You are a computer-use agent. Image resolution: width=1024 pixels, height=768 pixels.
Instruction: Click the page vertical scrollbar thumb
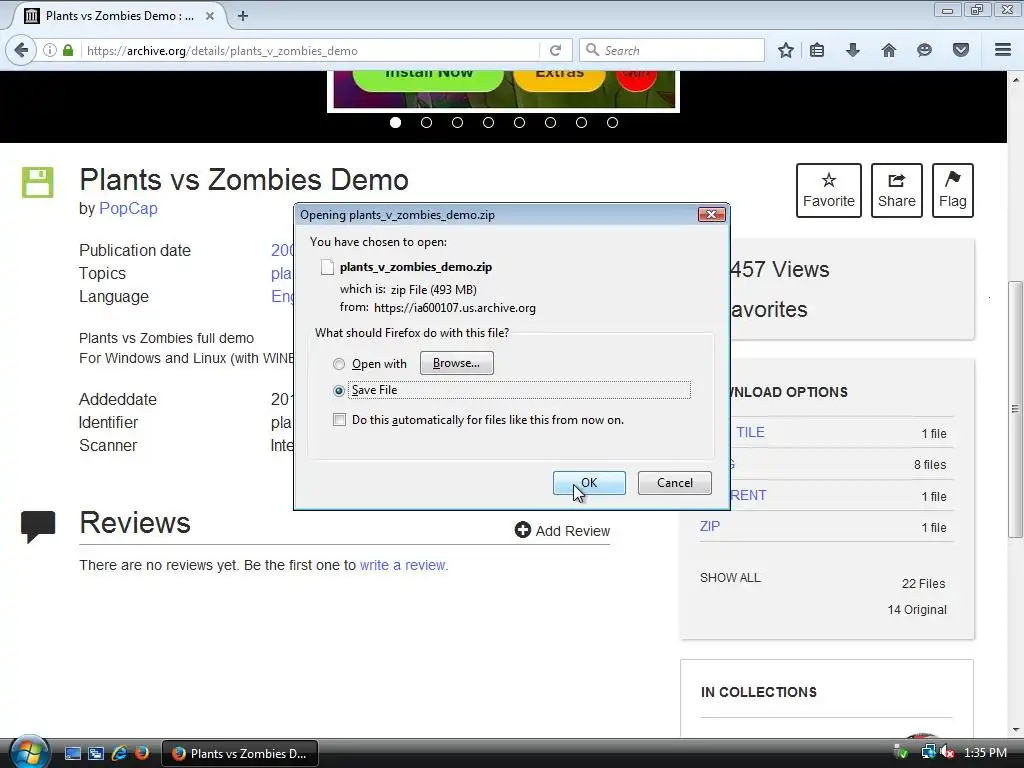(x=1015, y=409)
